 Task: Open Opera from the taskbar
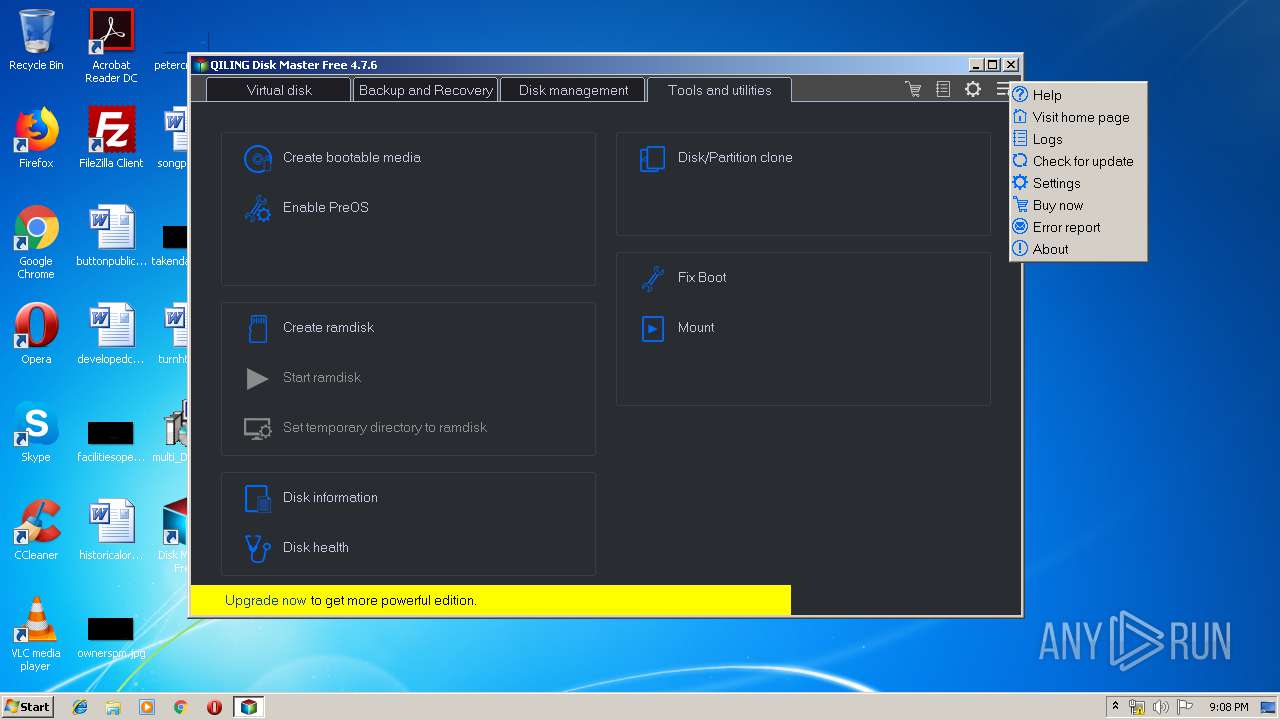point(214,707)
